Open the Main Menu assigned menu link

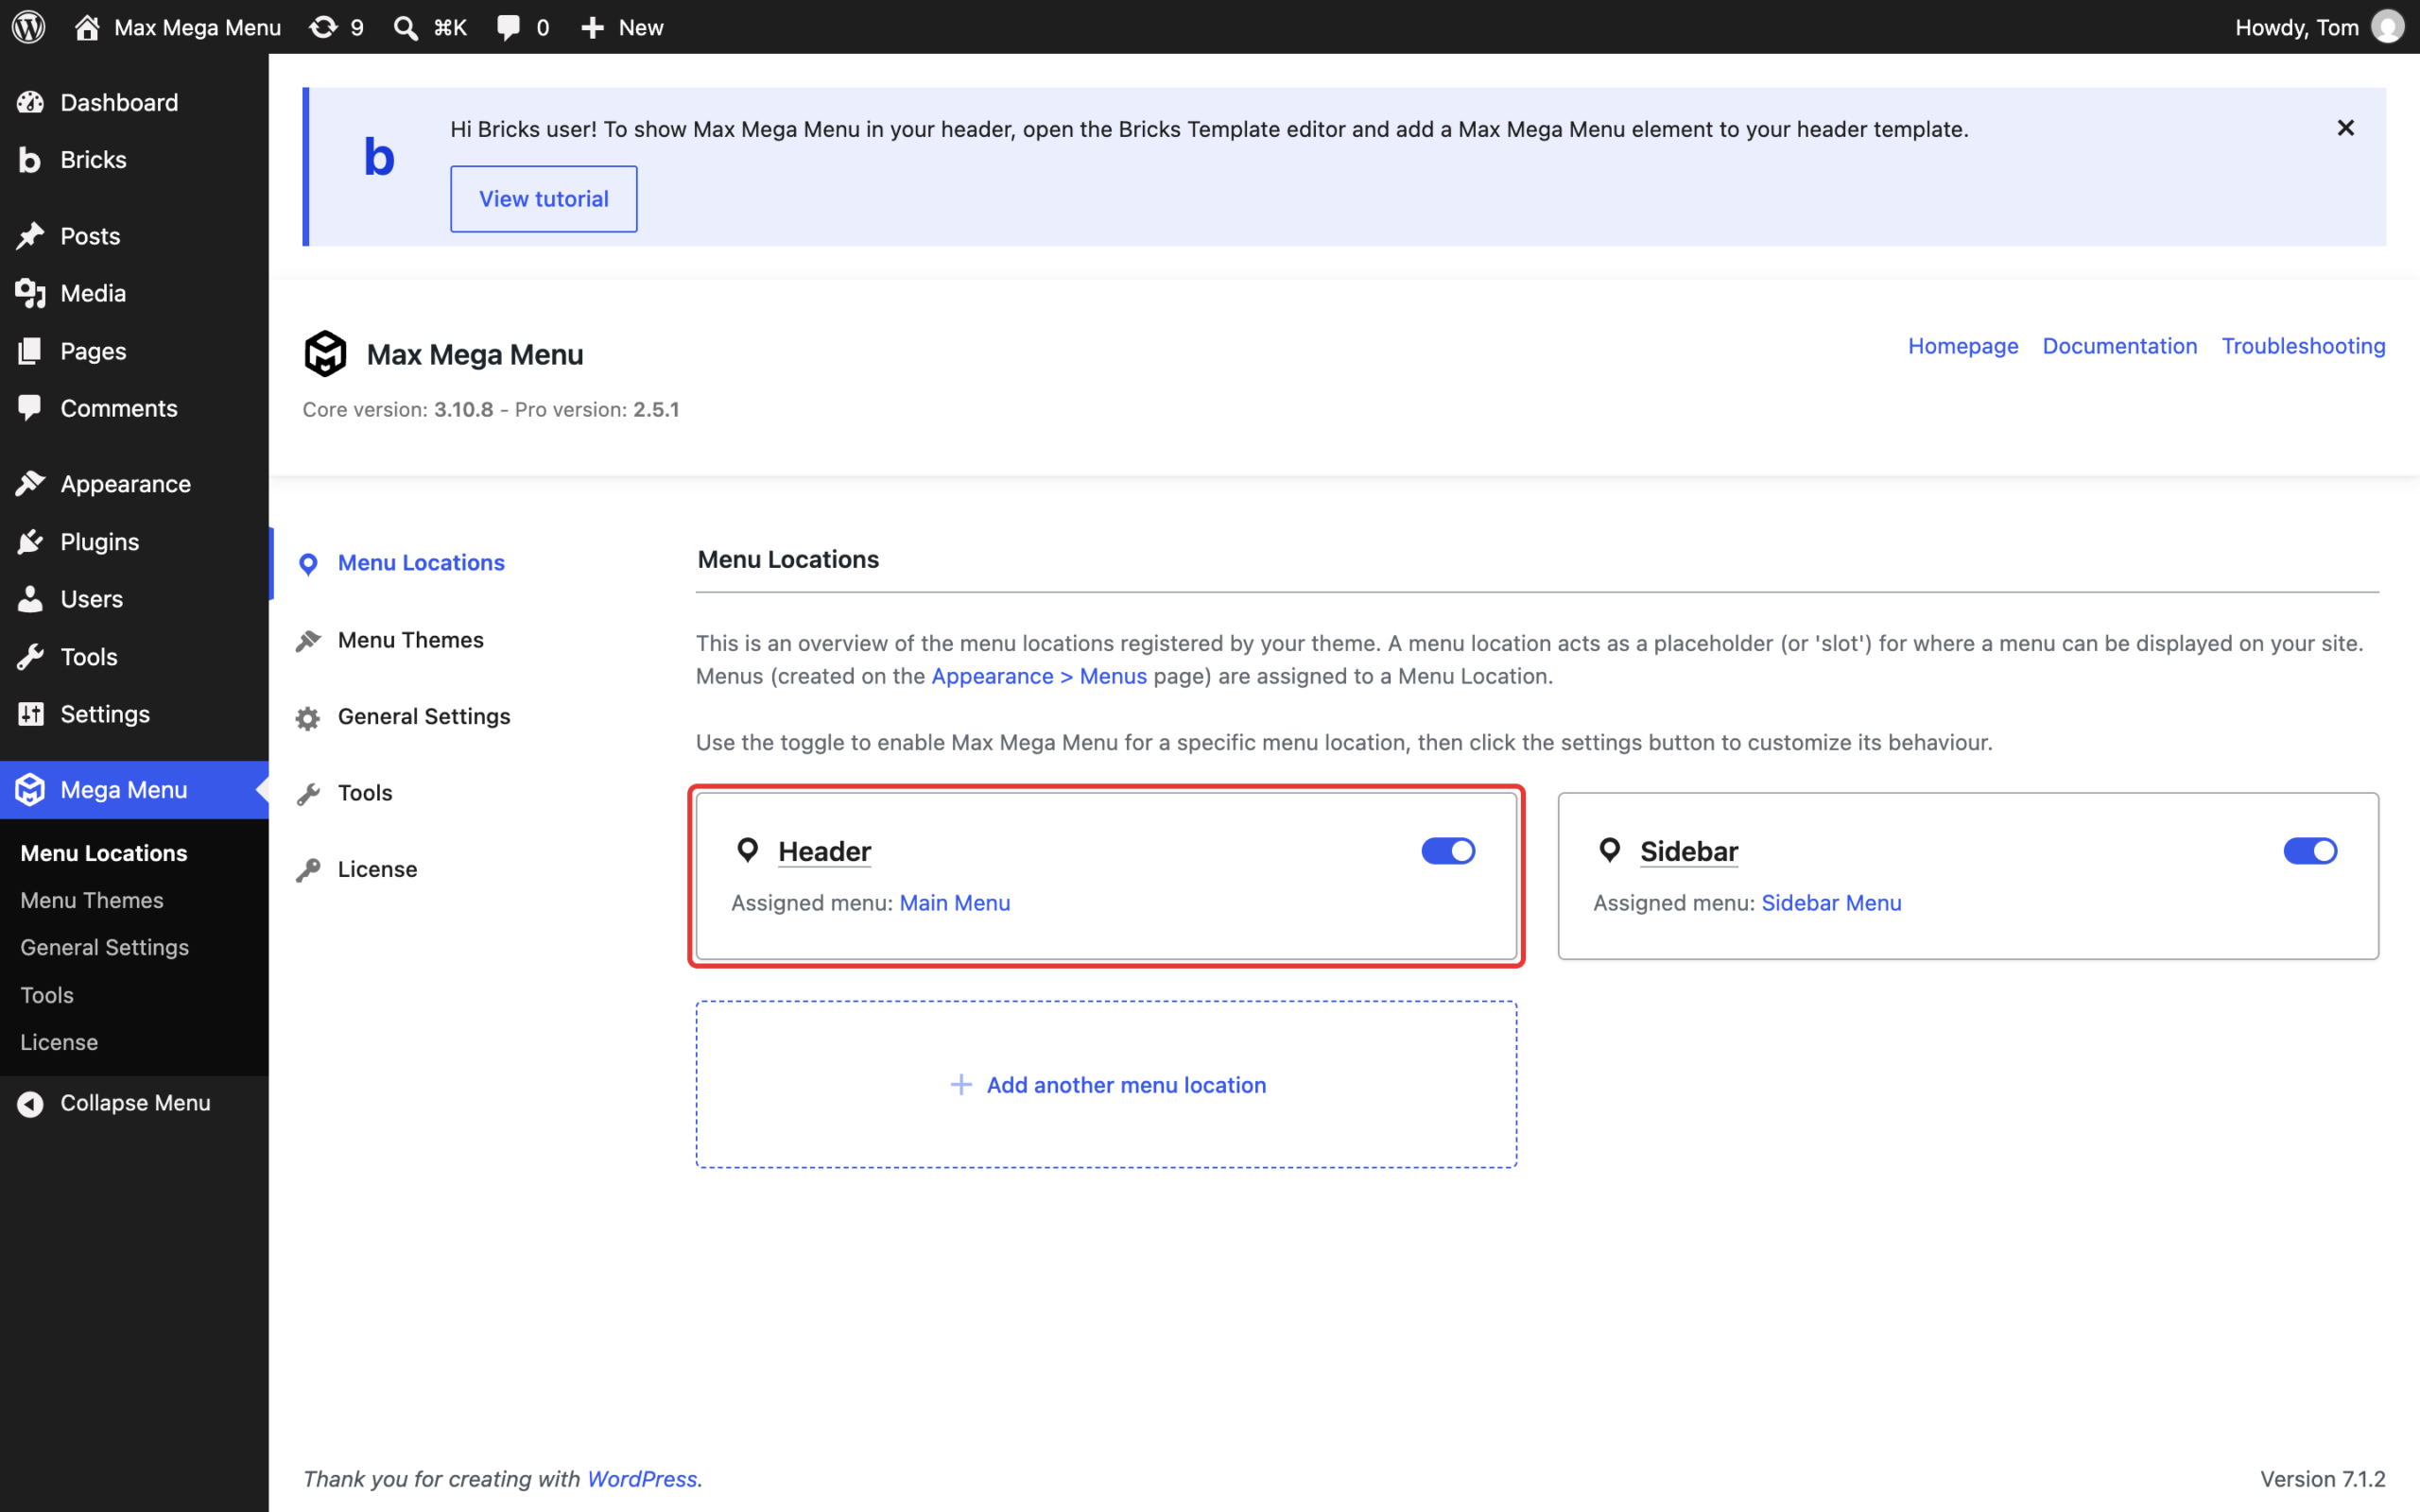[x=954, y=903]
